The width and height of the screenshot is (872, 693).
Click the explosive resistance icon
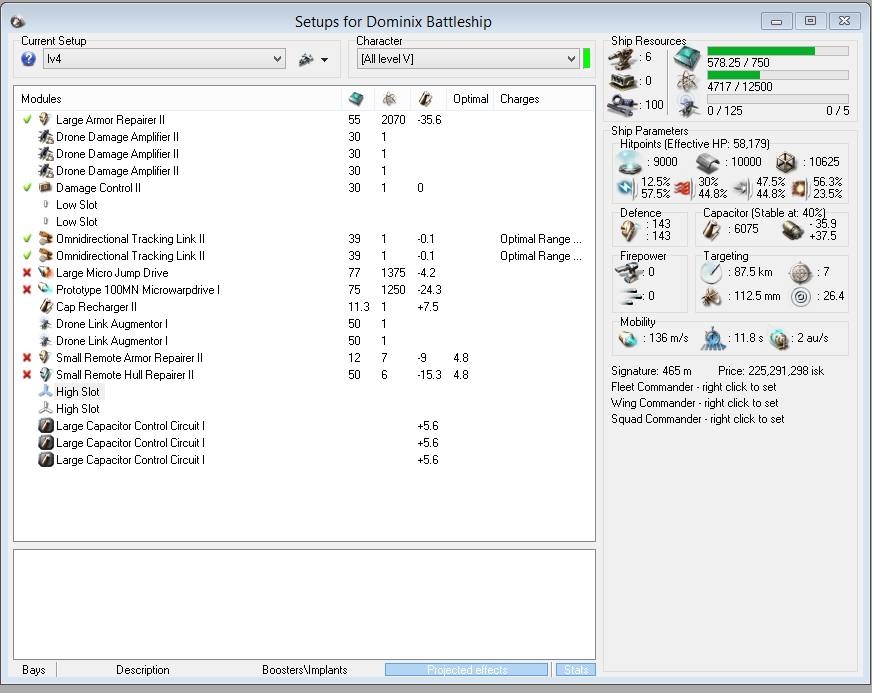pos(799,189)
